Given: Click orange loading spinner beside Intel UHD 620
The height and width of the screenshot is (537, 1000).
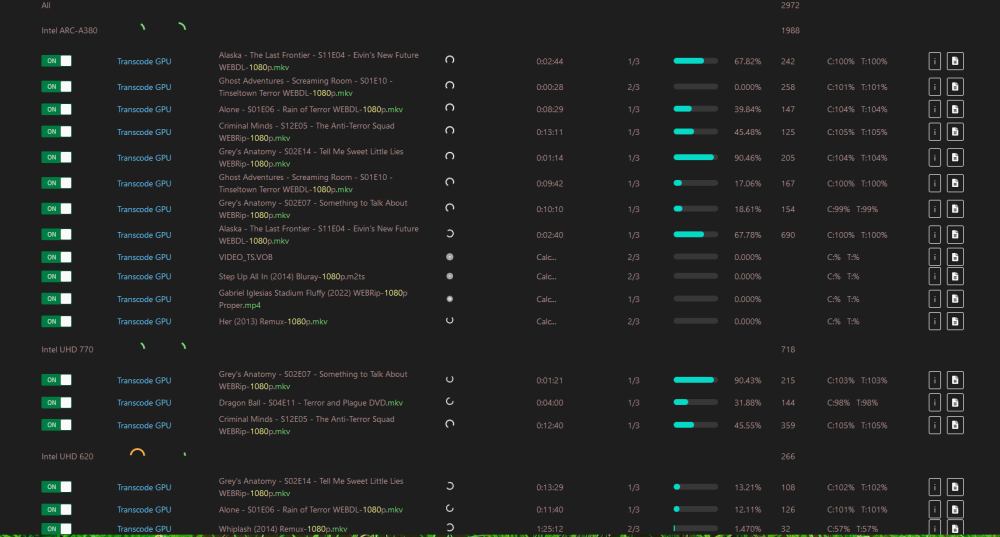Looking at the screenshot, I should (137, 453).
